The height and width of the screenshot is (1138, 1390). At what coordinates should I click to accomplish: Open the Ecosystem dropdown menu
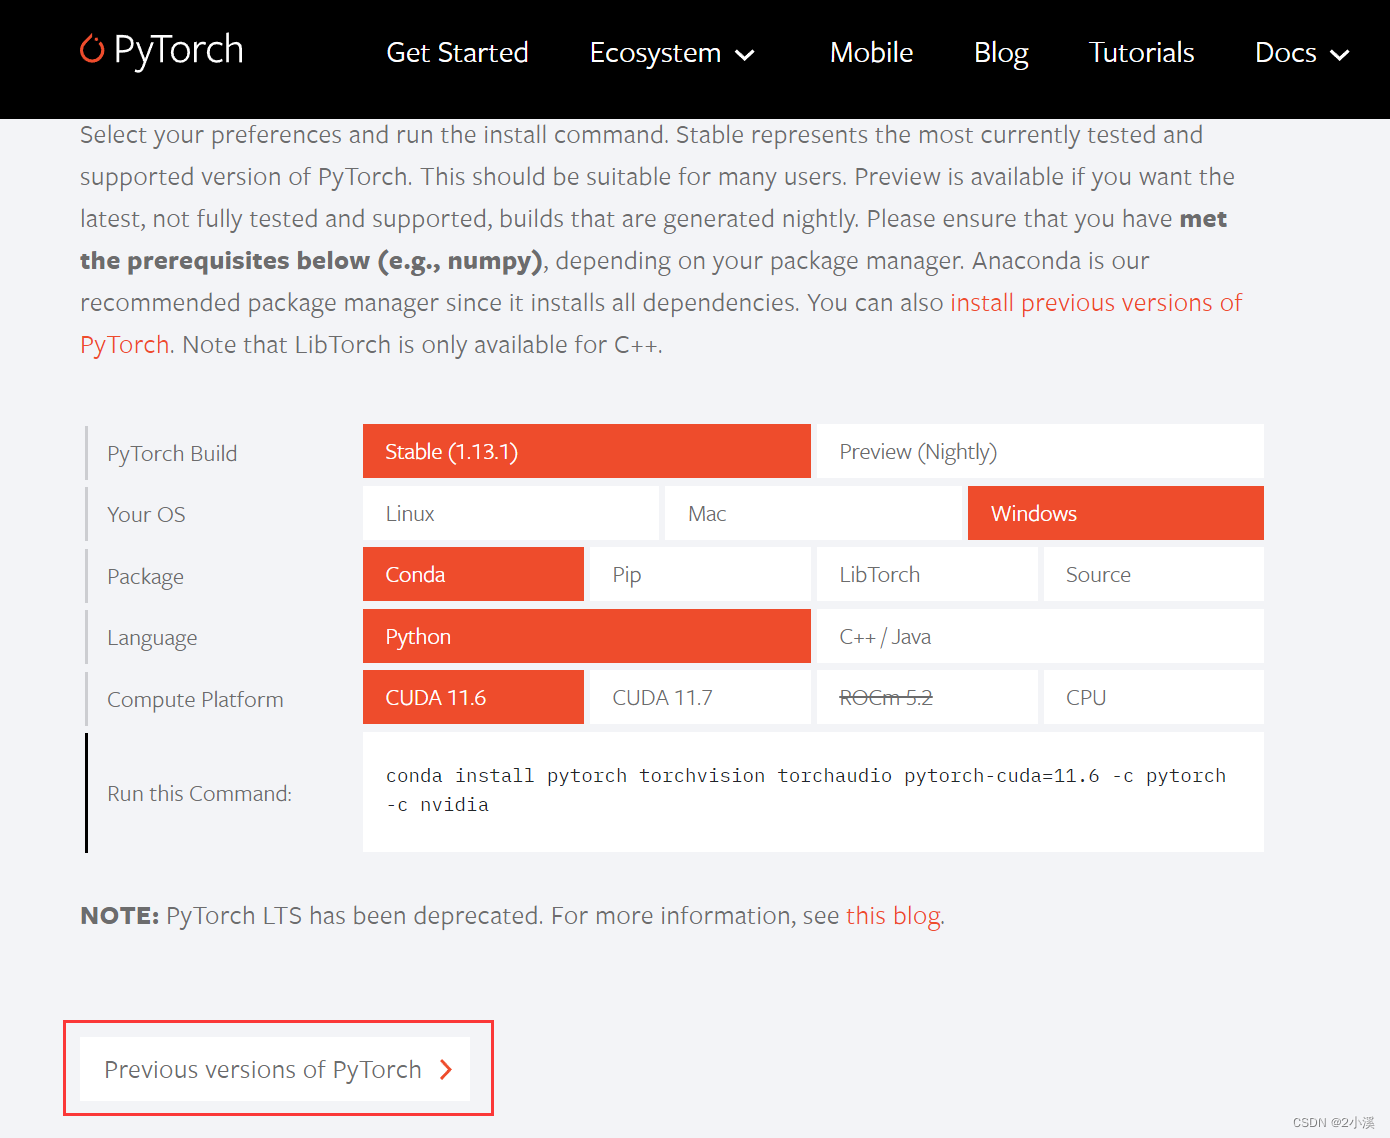pos(655,53)
